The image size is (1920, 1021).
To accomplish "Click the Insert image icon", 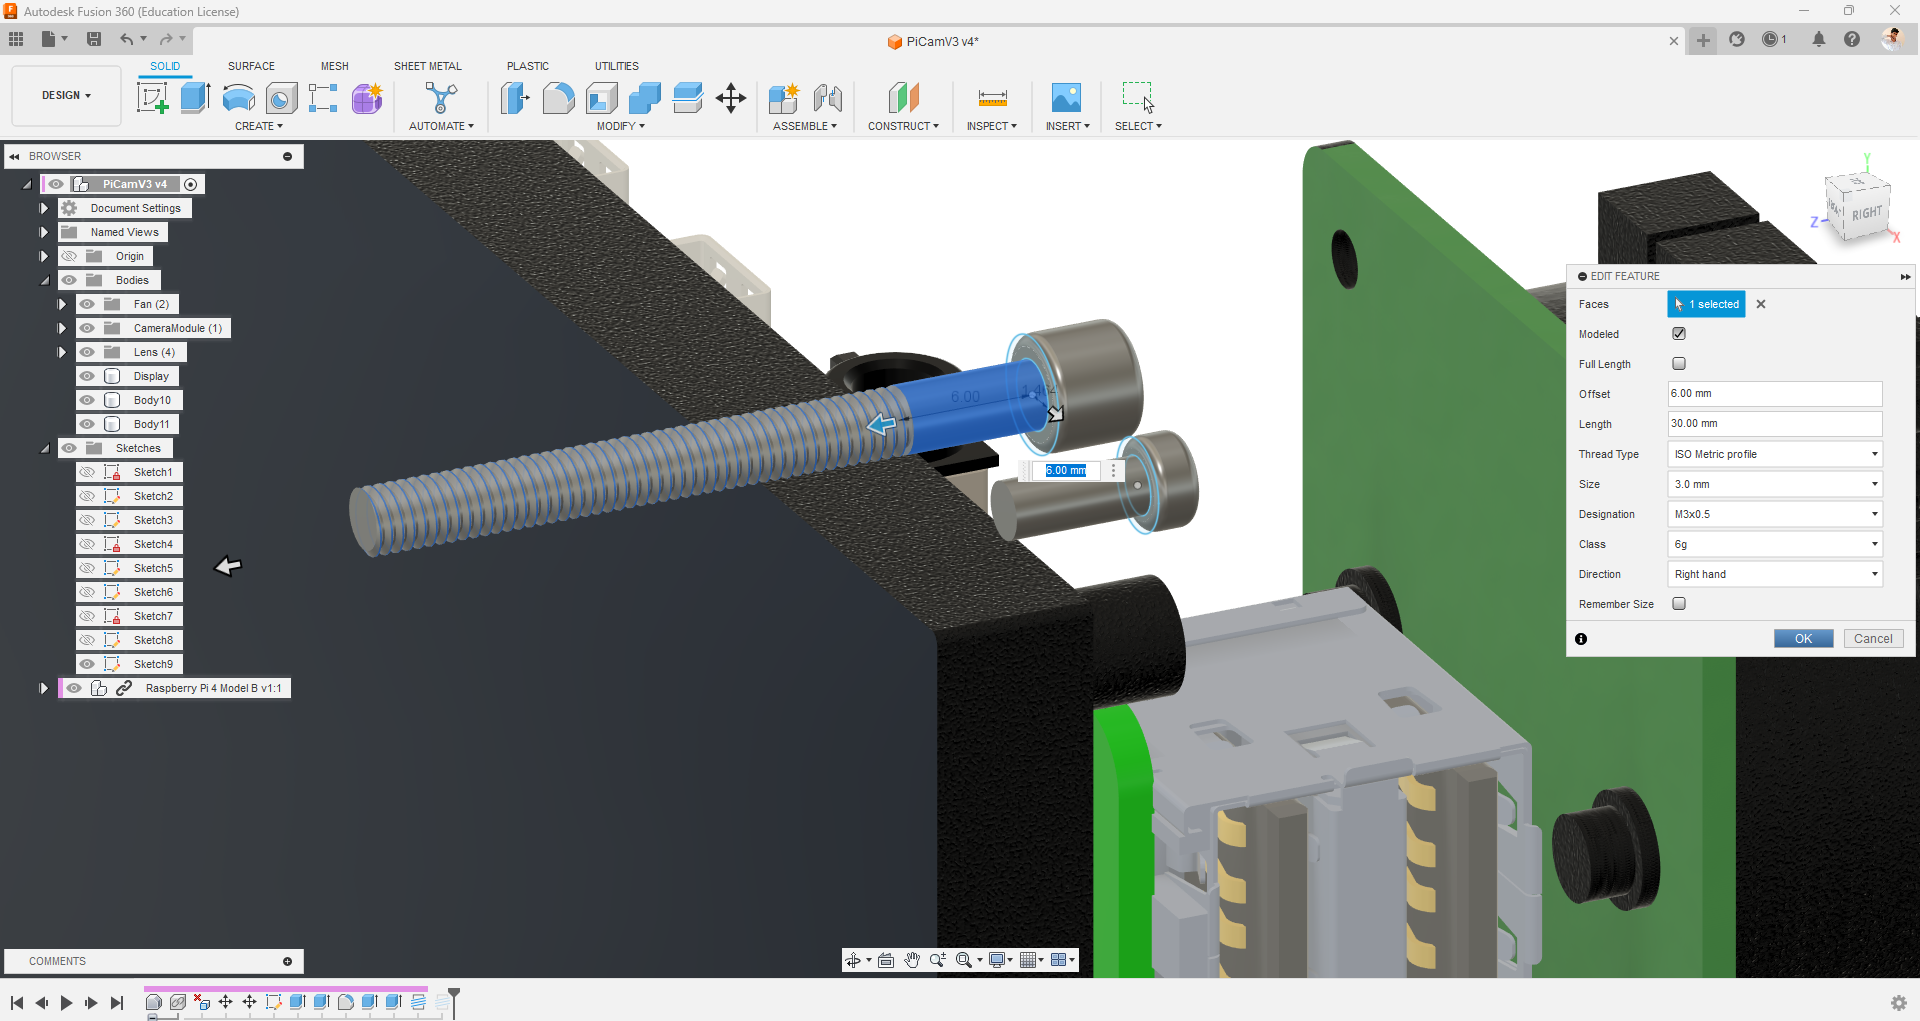I will click(1066, 98).
